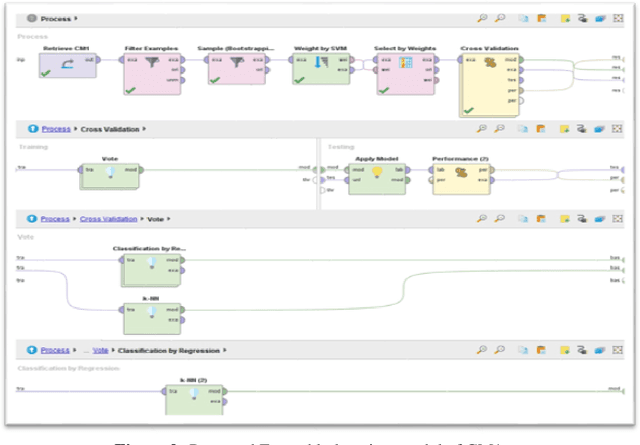Viewport: 640px width, 445px height.
Task: Click the ellipsis in the Classification by Regression breadcrumb
Action: (86, 351)
